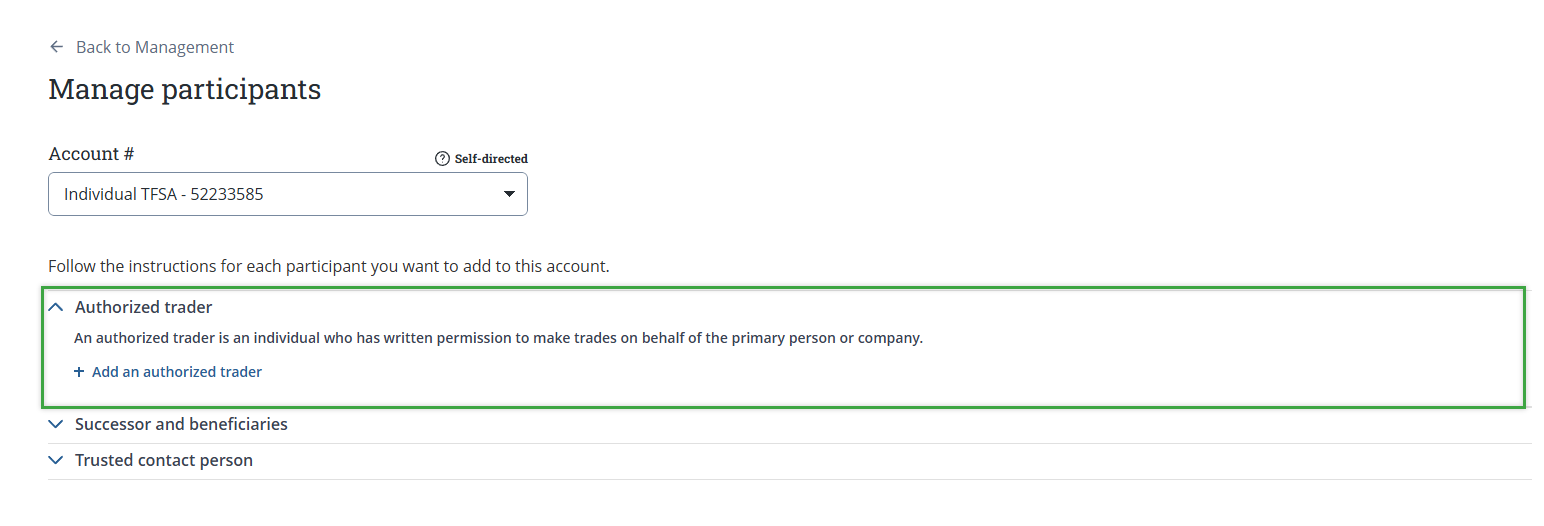Click Add an authorized trader link
The width and height of the screenshot is (1544, 526).
pyautogui.click(x=177, y=372)
